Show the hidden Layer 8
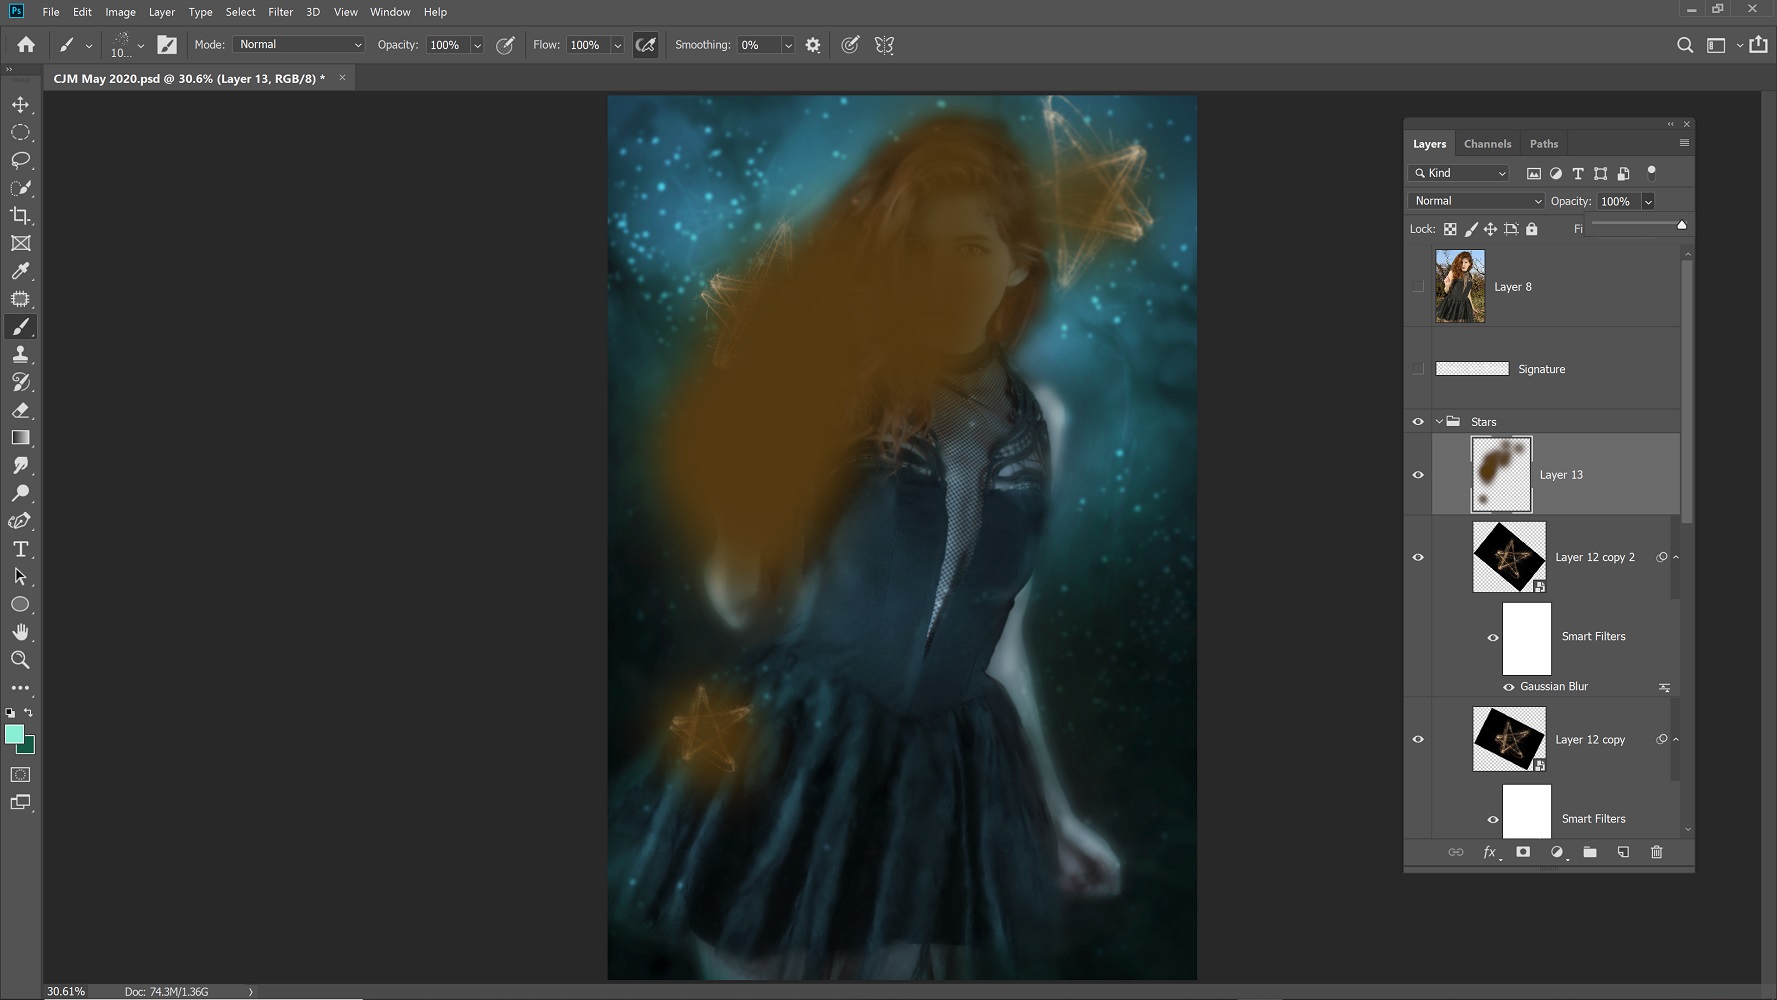Image resolution: width=1777 pixels, height=1000 pixels. point(1418,287)
